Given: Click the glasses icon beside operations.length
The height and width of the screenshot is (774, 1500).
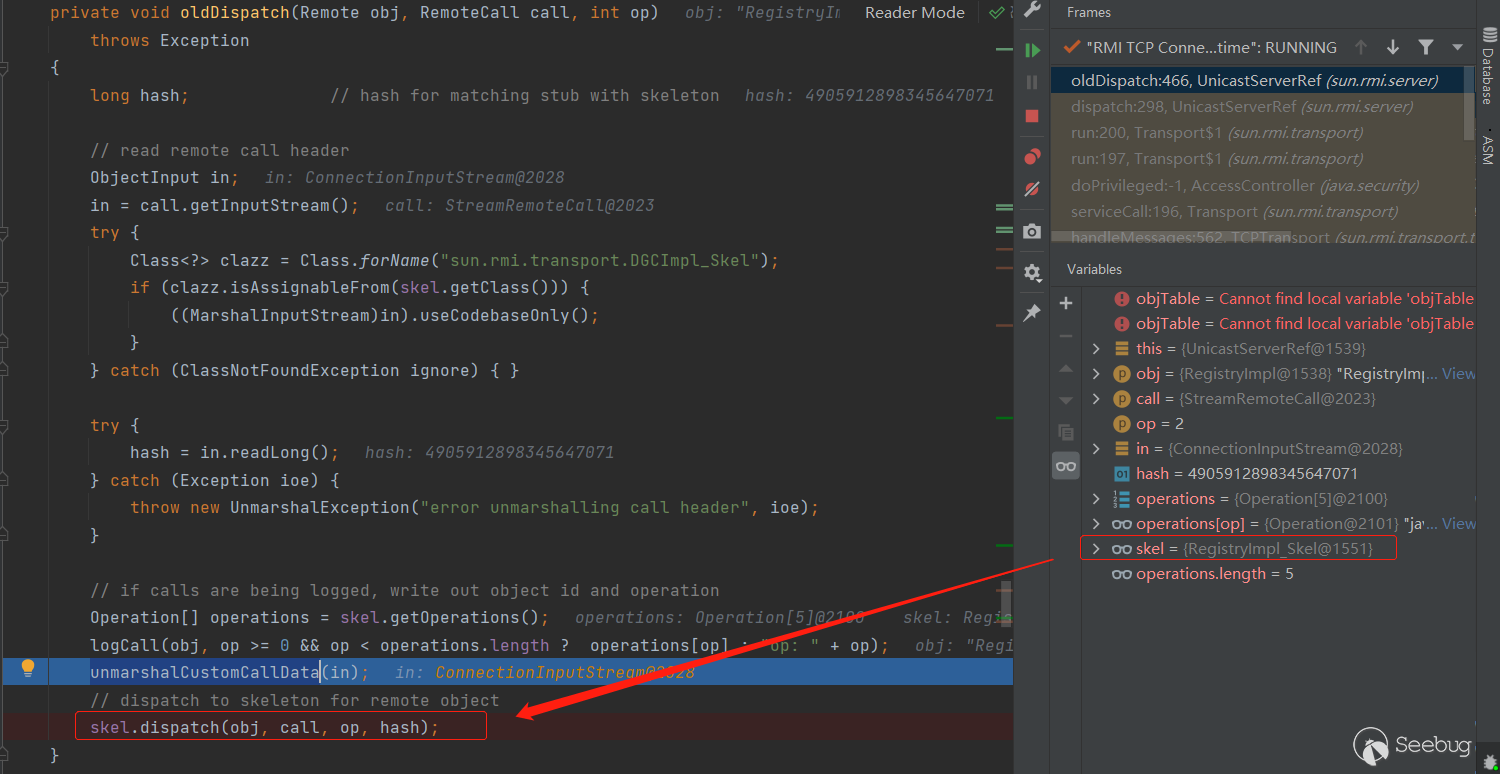Looking at the screenshot, I should (1122, 574).
